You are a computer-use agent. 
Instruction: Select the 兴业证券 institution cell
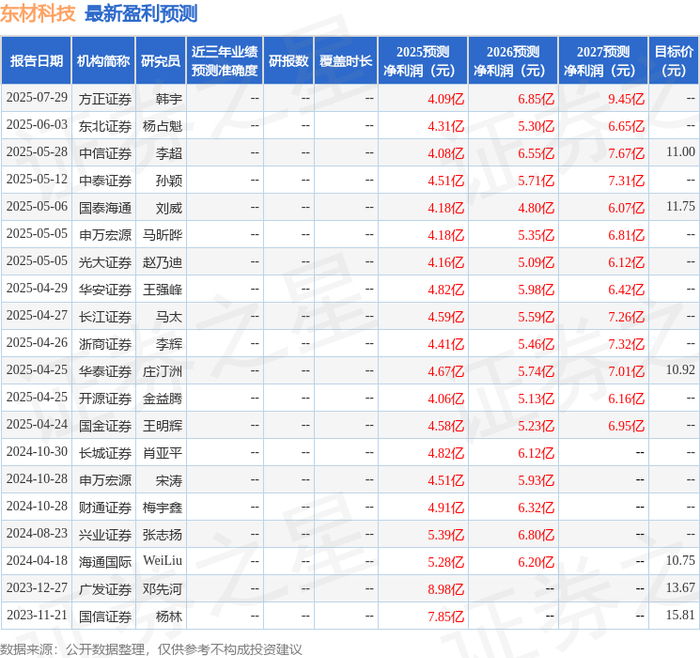105,534
